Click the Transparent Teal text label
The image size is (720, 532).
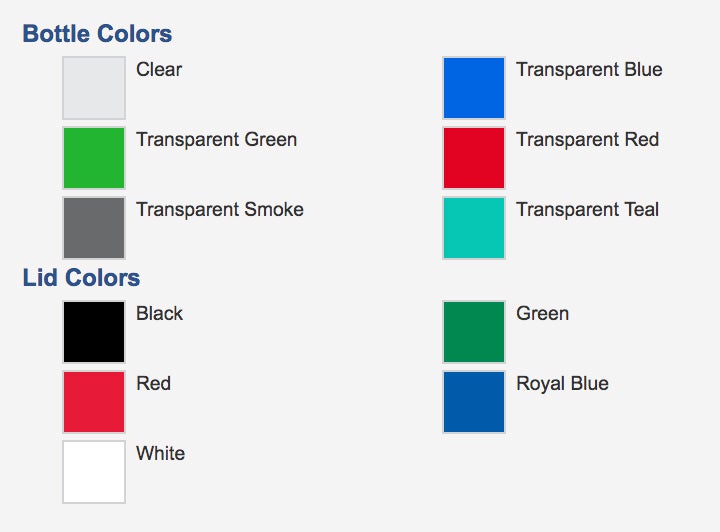coord(587,209)
